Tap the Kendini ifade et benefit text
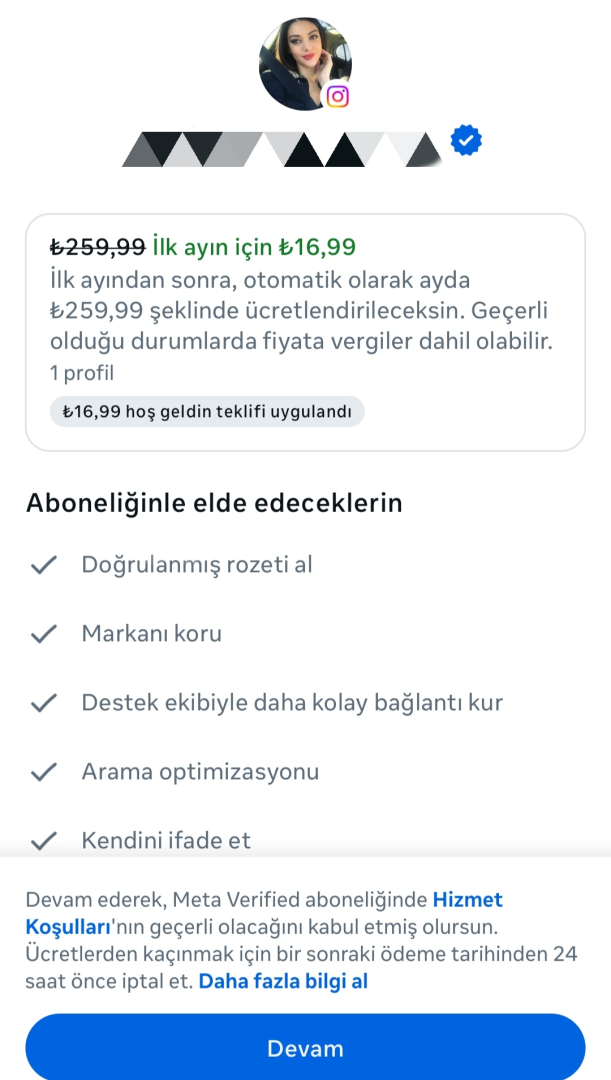This screenshot has height=1080, width=611. tap(166, 841)
